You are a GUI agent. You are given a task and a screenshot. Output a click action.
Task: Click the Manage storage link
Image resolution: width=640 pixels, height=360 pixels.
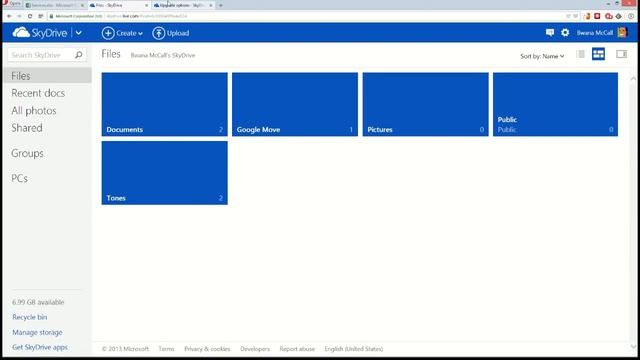[x=37, y=332]
